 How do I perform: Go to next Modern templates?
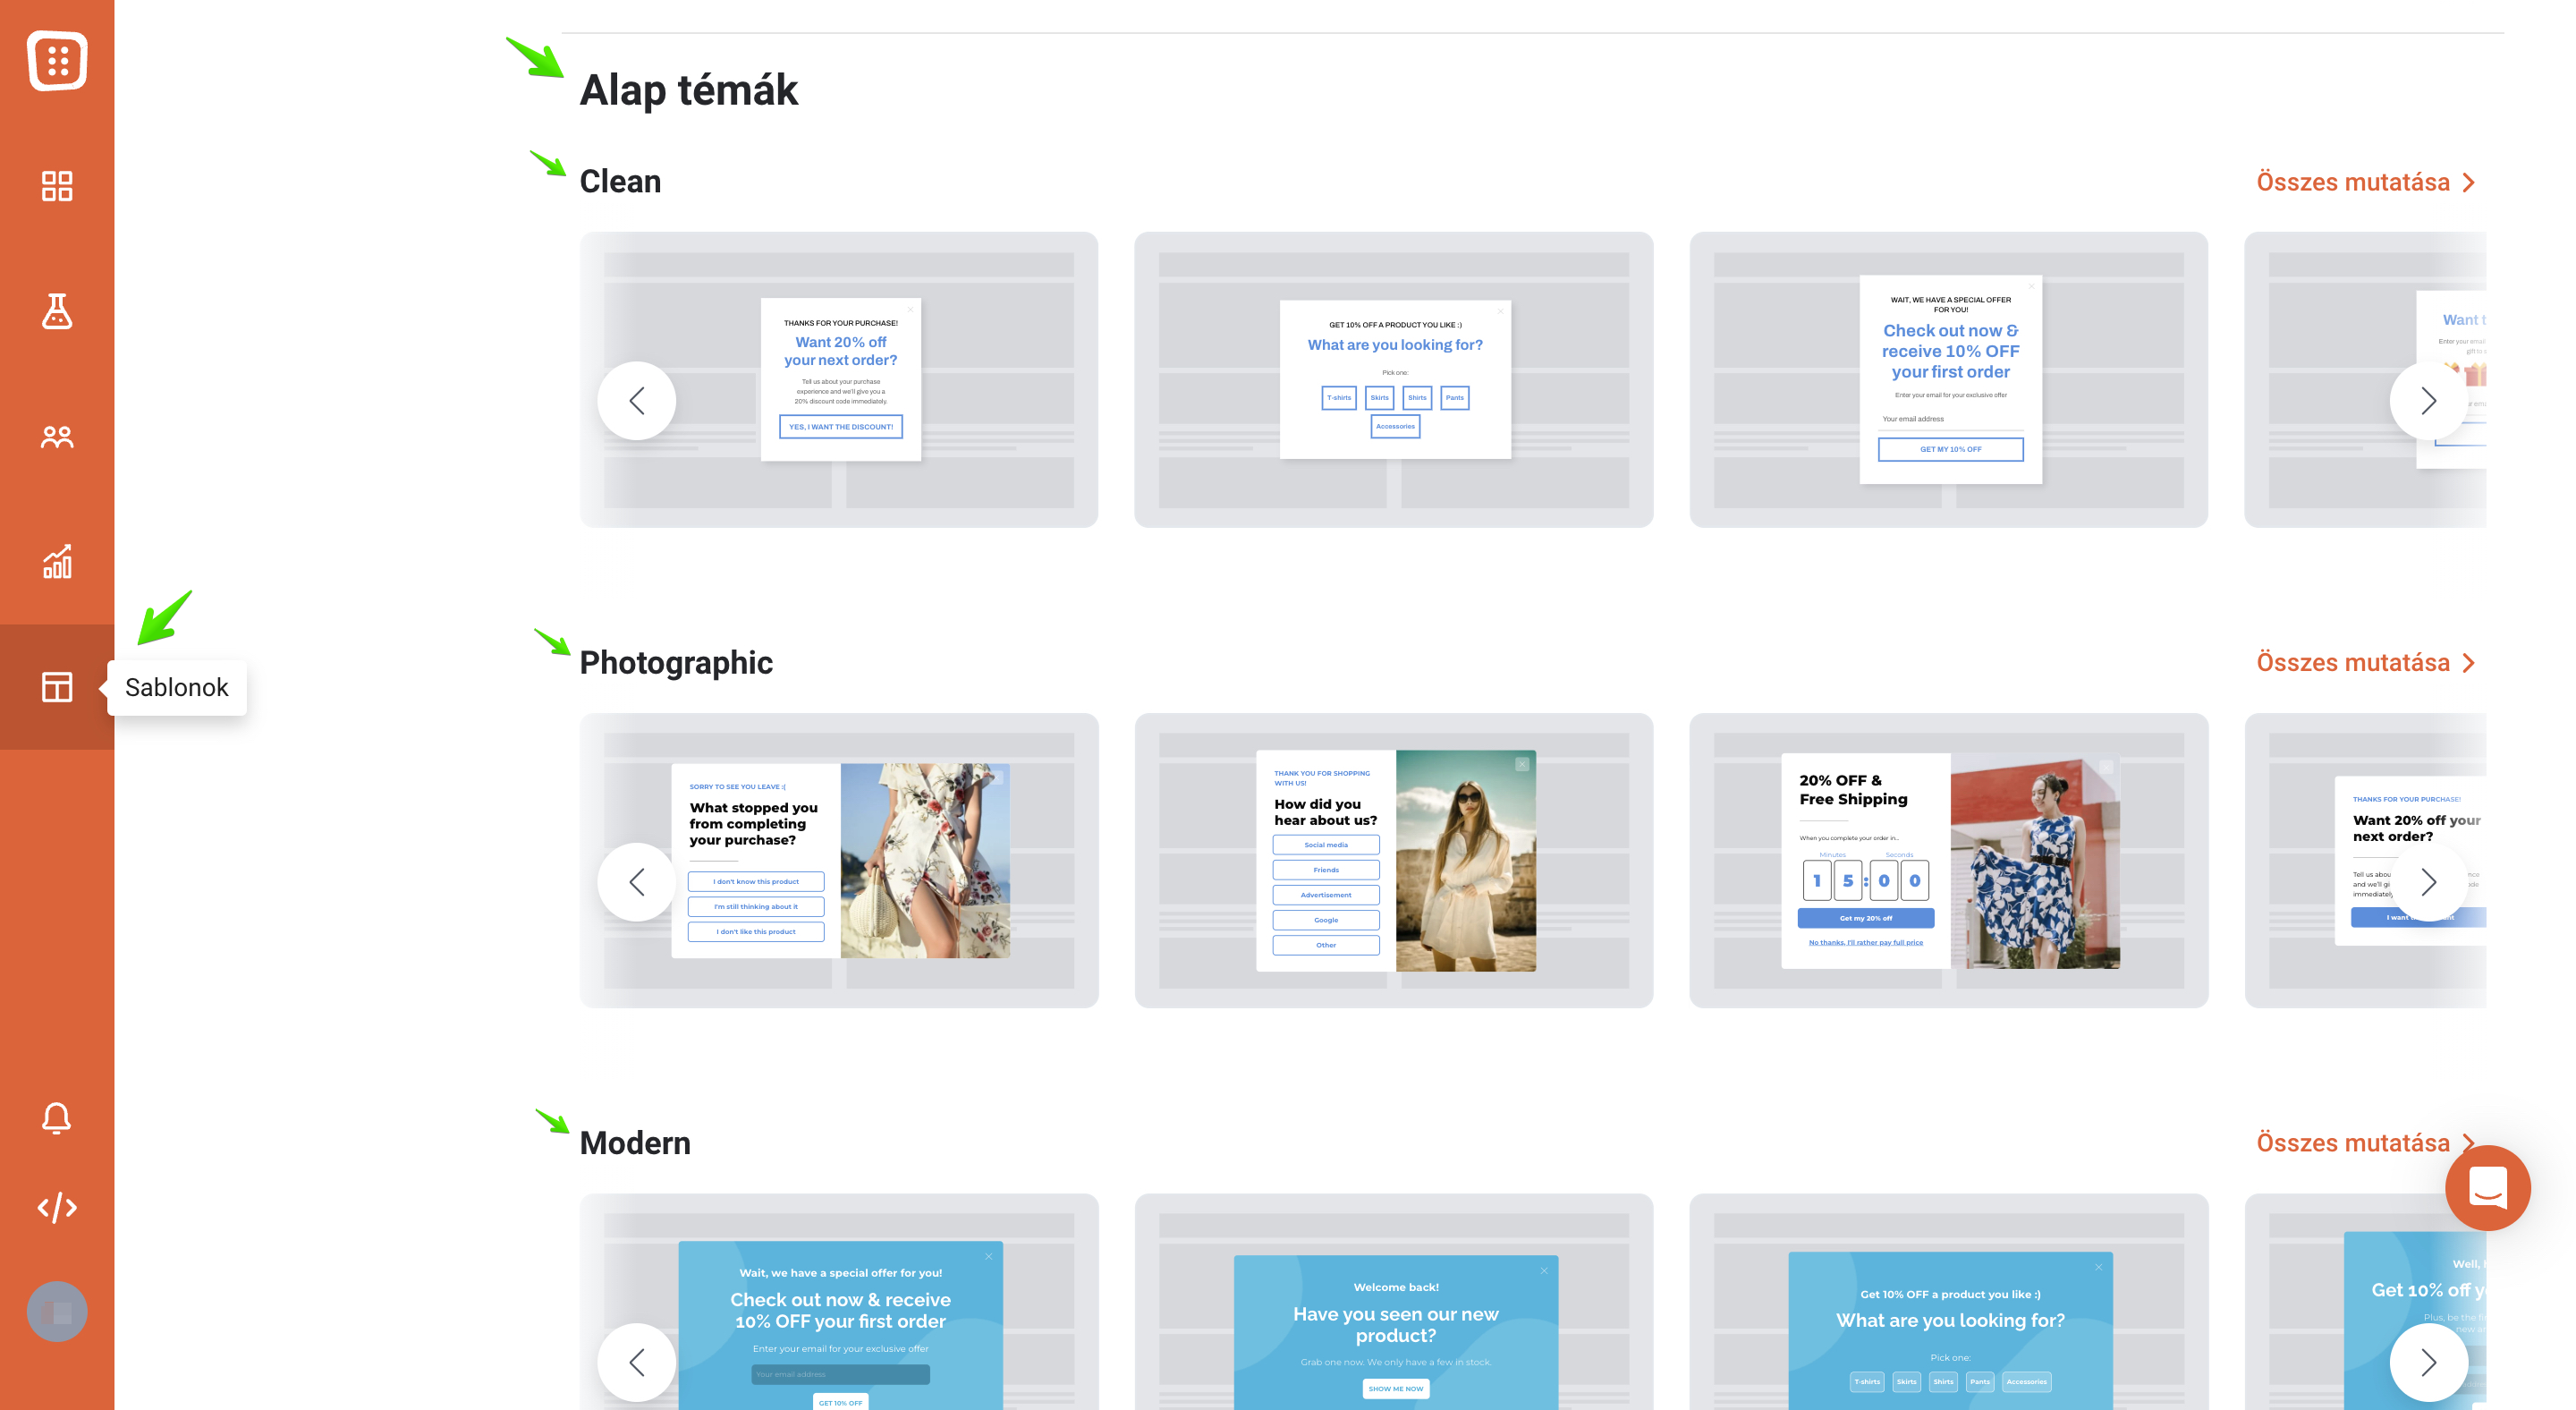(2428, 1362)
